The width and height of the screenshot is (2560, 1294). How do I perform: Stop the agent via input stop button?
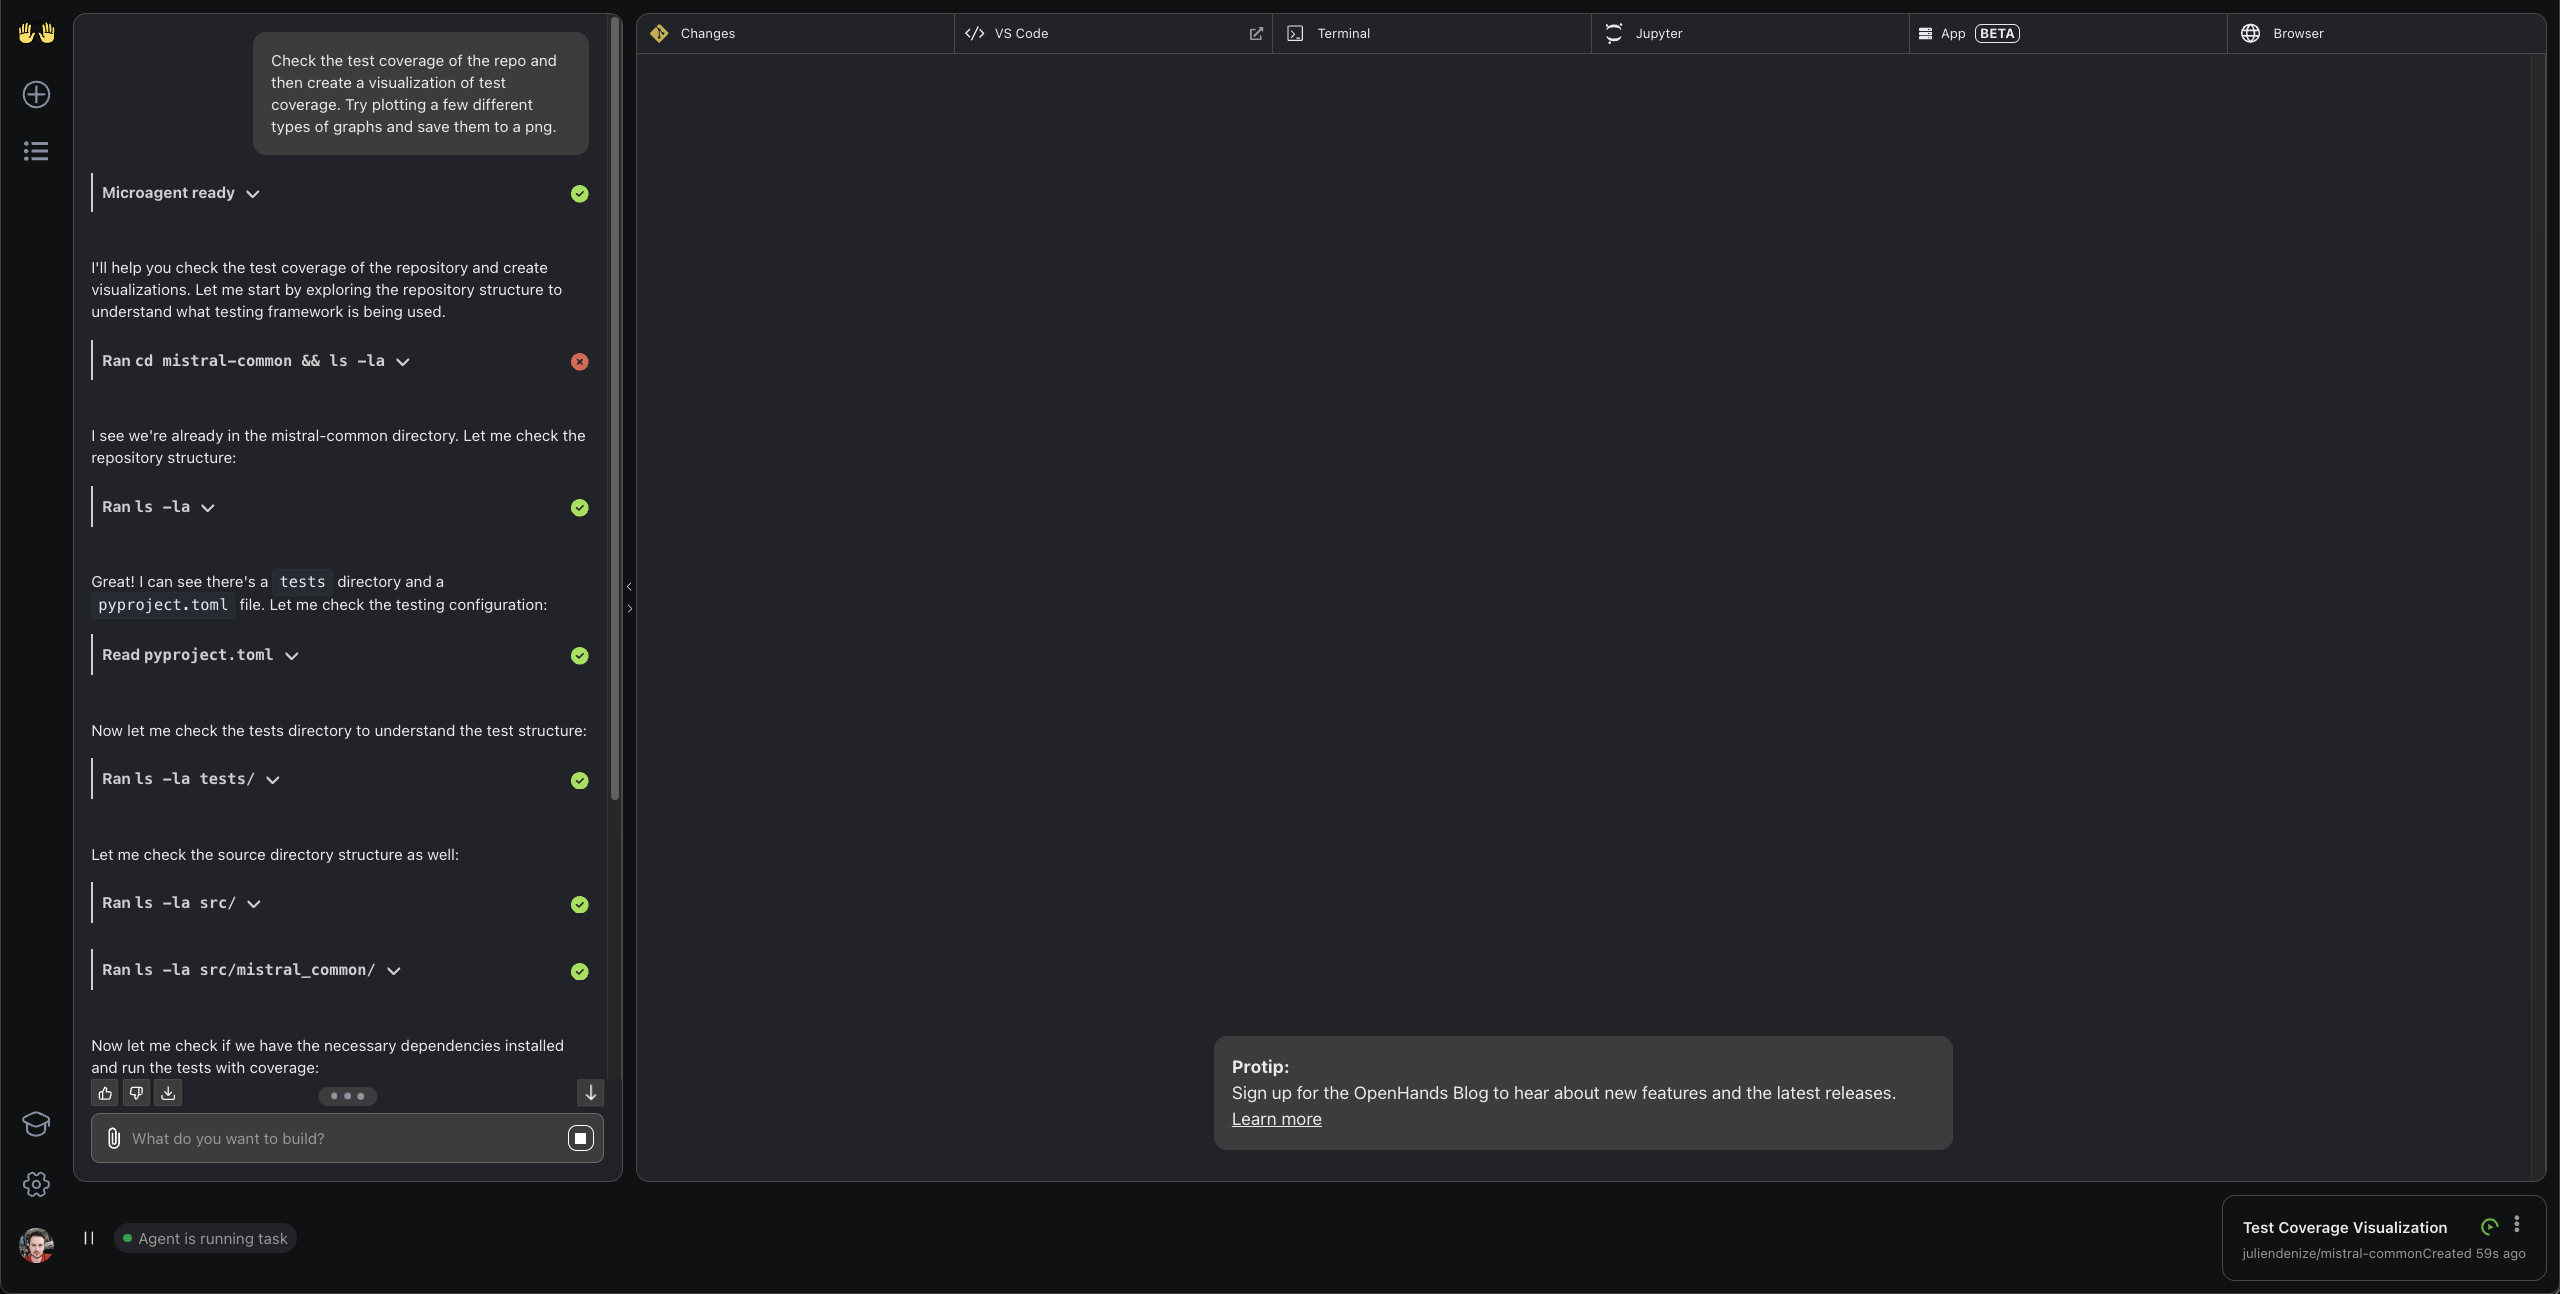coord(580,1138)
